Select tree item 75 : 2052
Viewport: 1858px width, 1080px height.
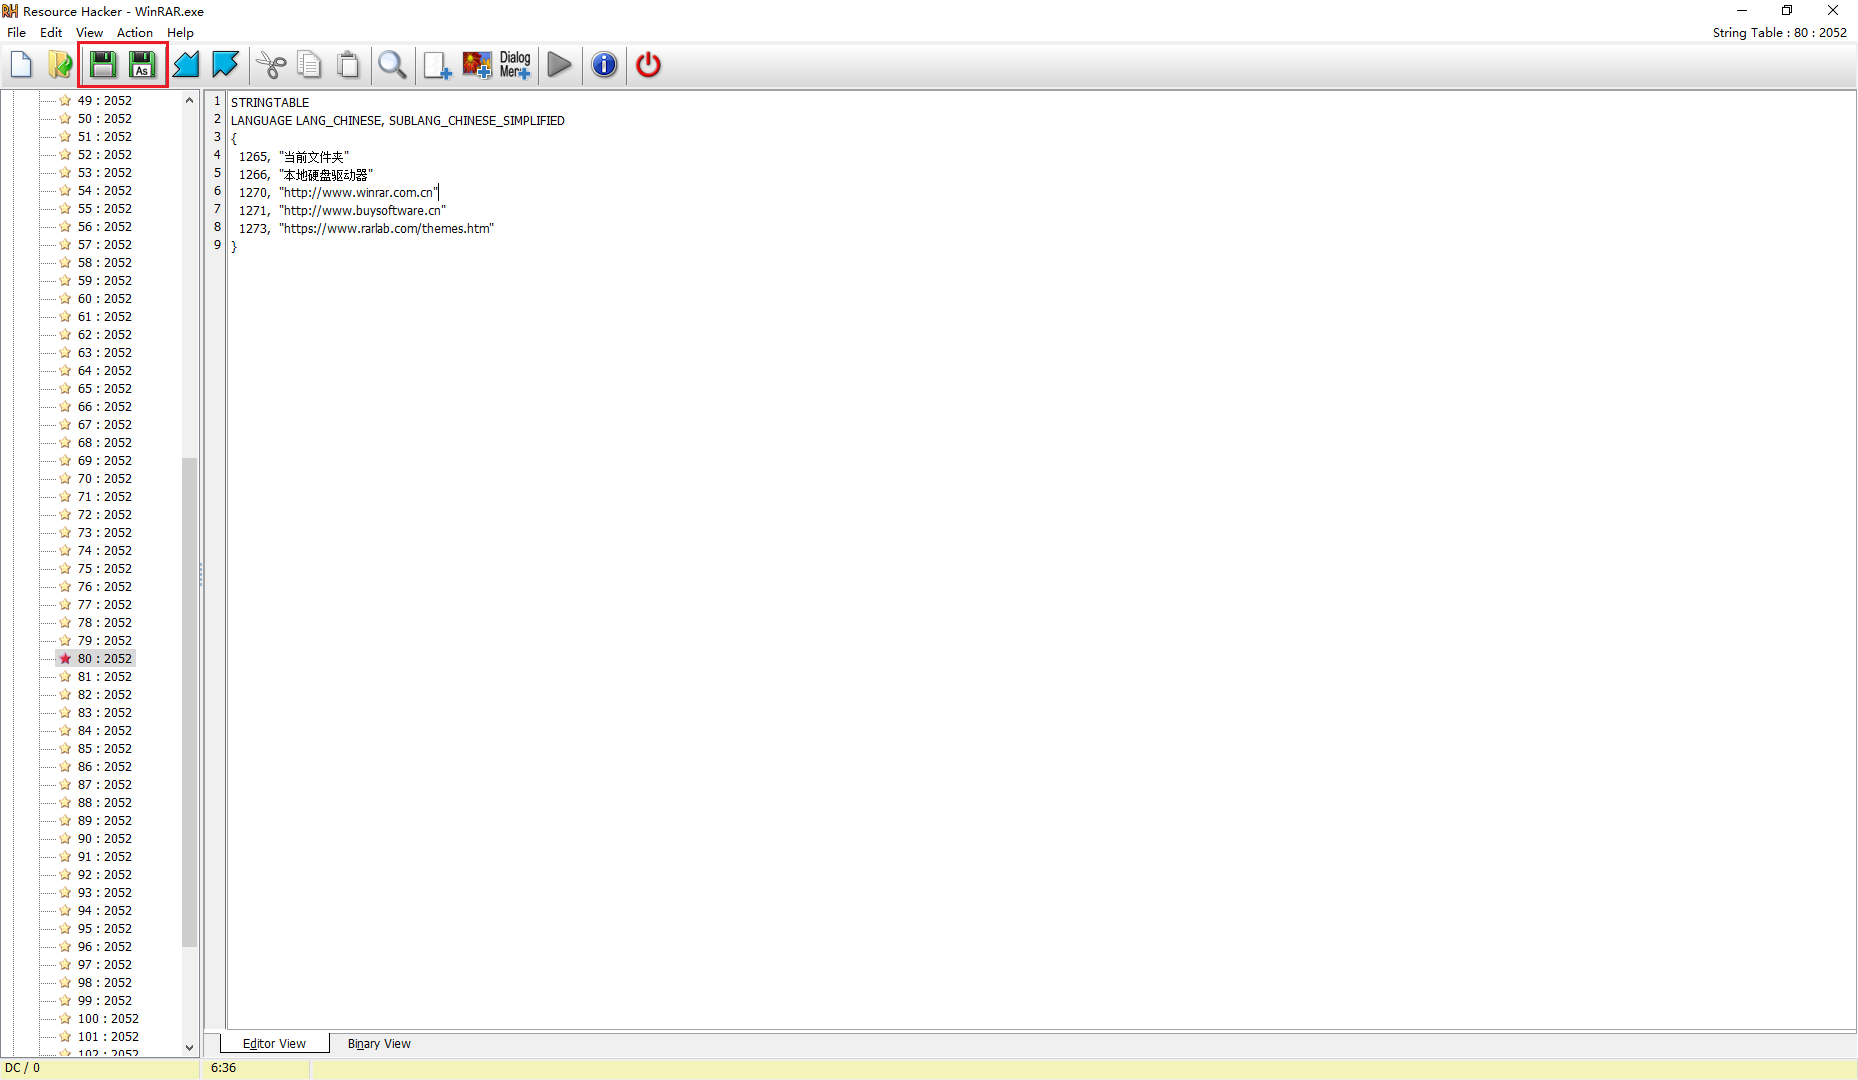pyautogui.click(x=105, y=568)
